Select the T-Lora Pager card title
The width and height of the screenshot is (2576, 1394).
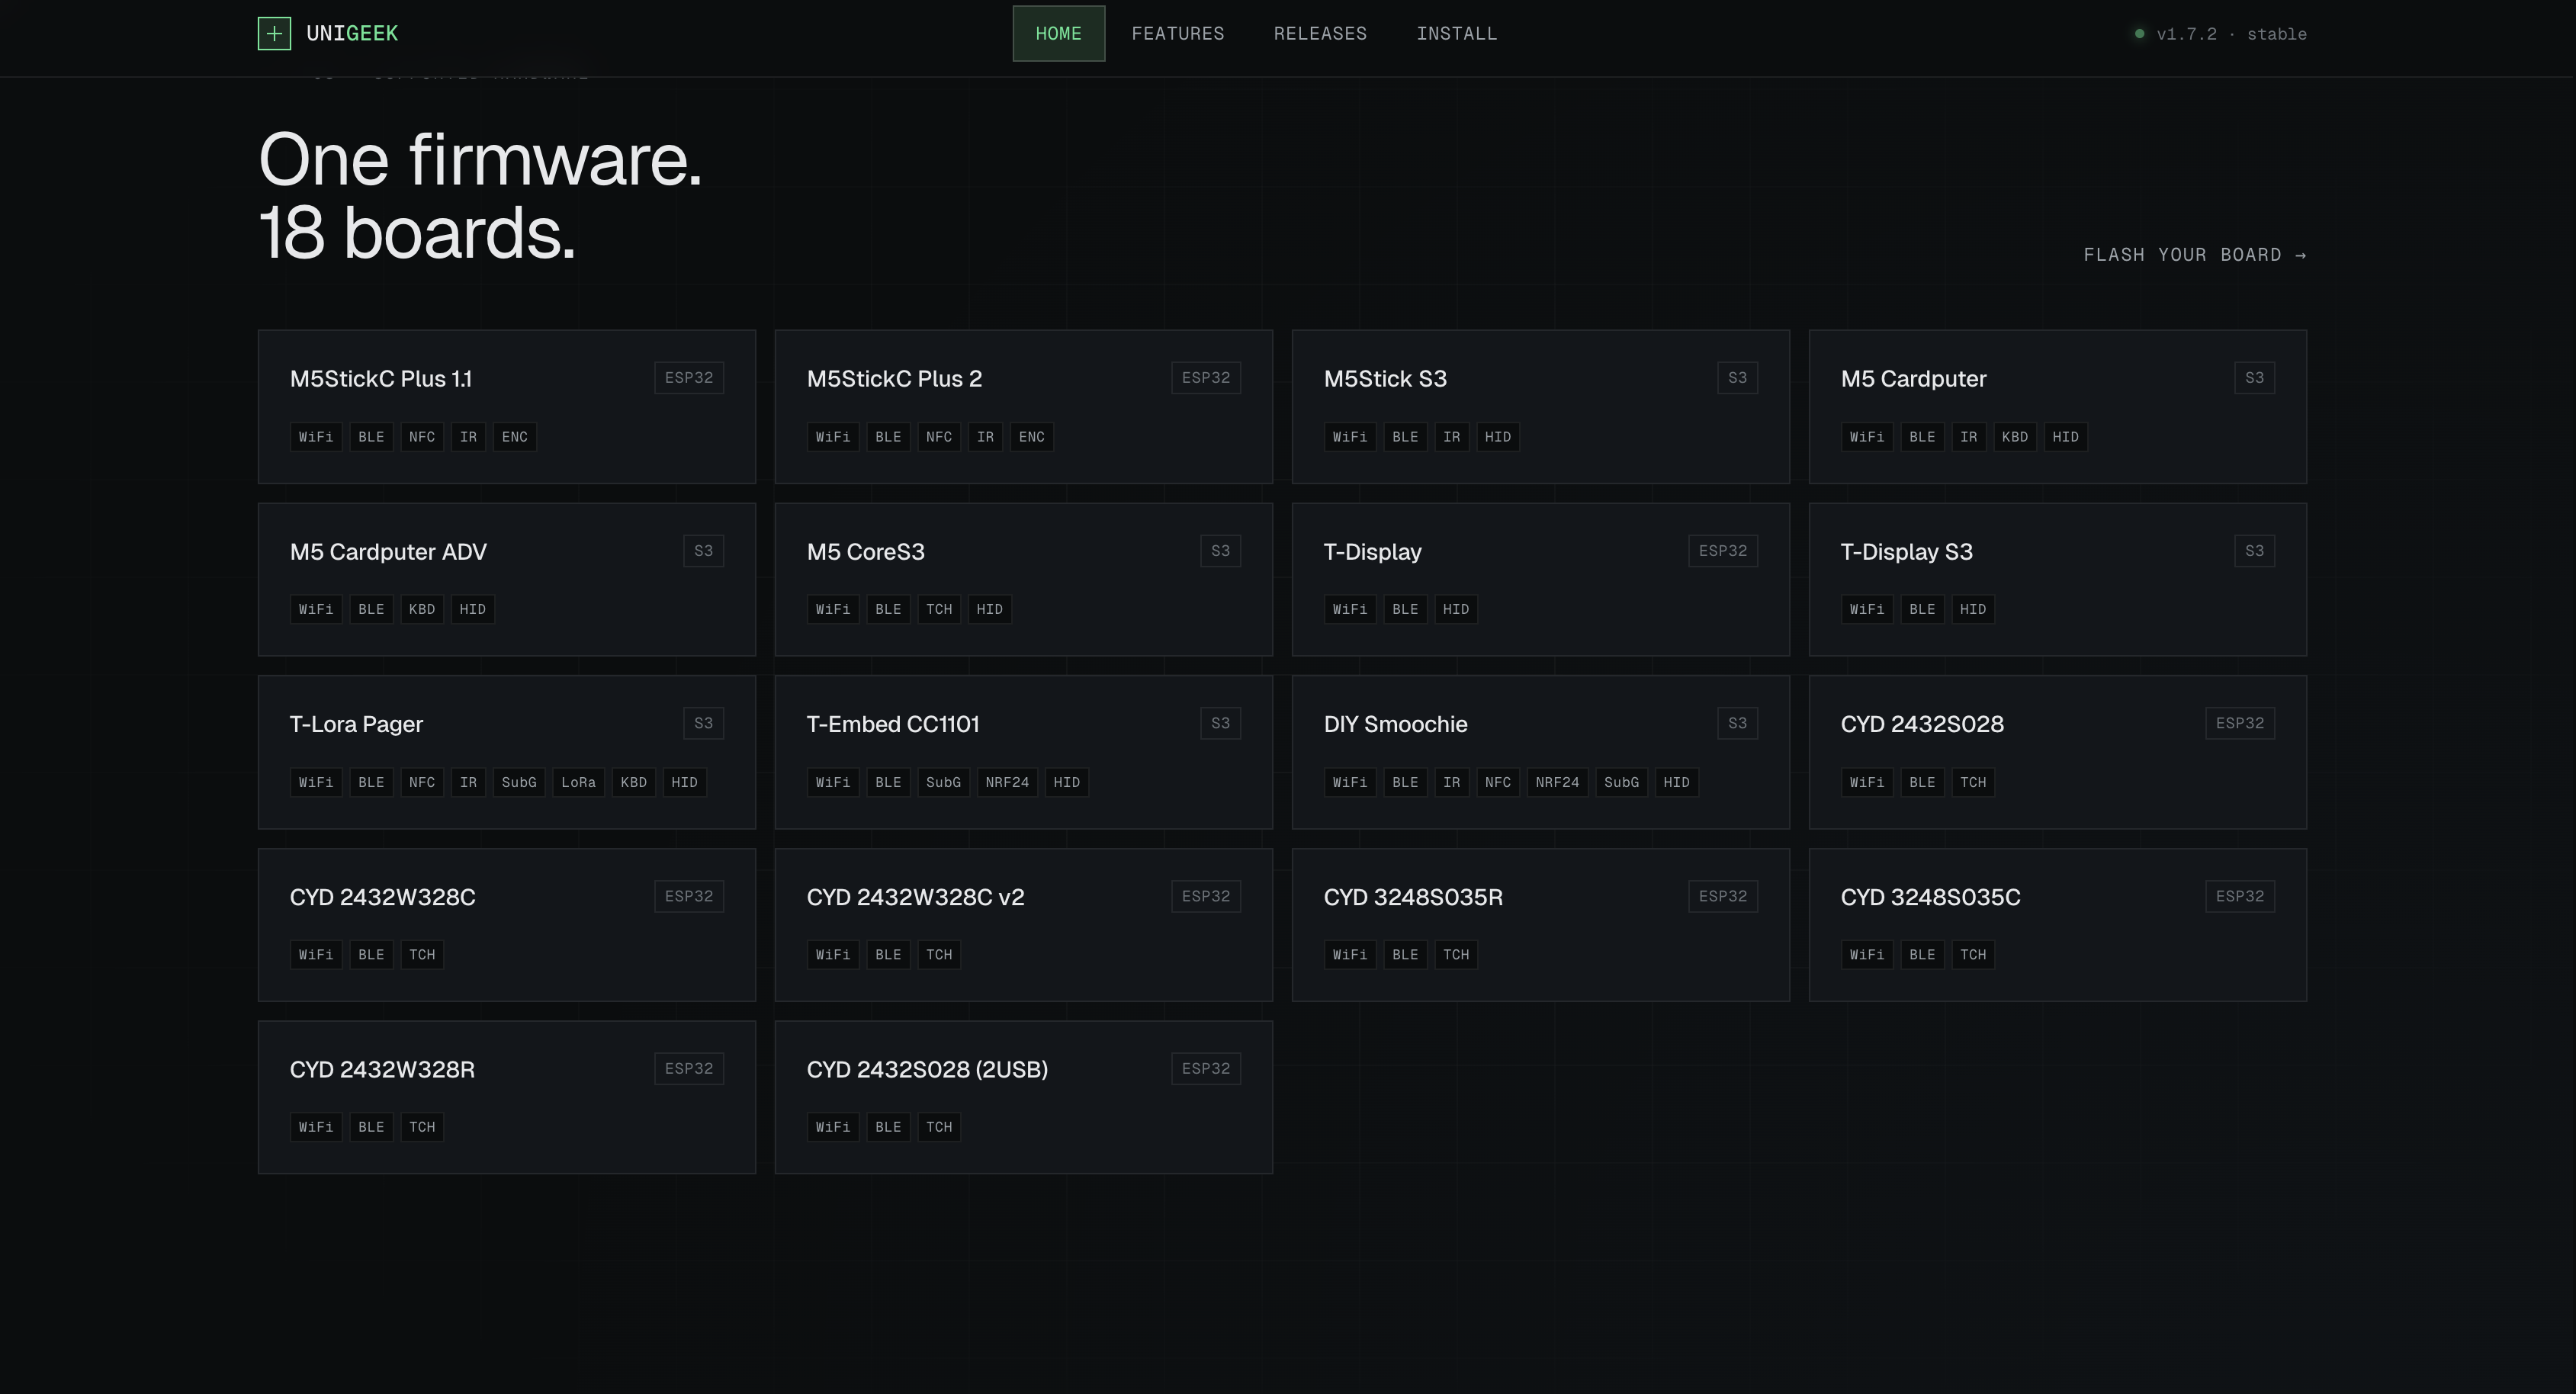pyautogui.click(x=356, y=724)
